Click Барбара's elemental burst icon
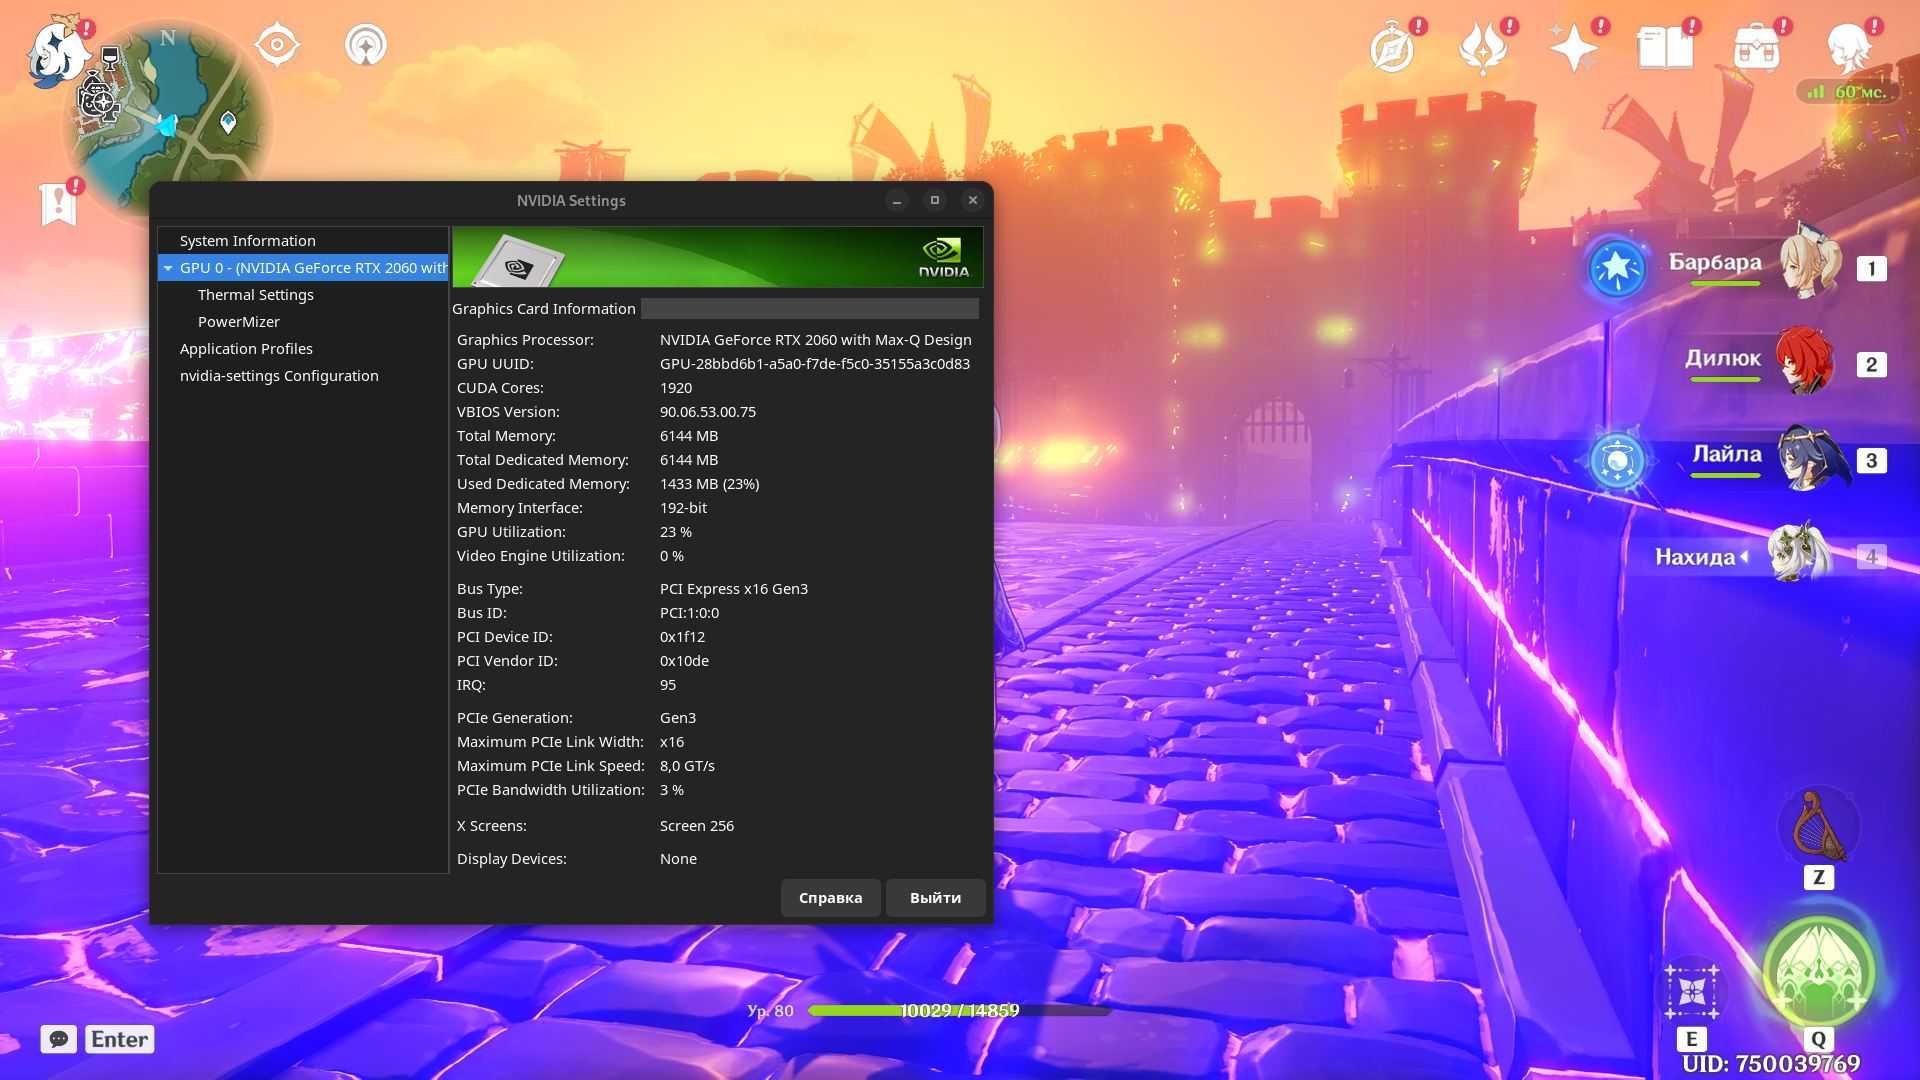The image size is (1920, 1080). coord(1616,268)
